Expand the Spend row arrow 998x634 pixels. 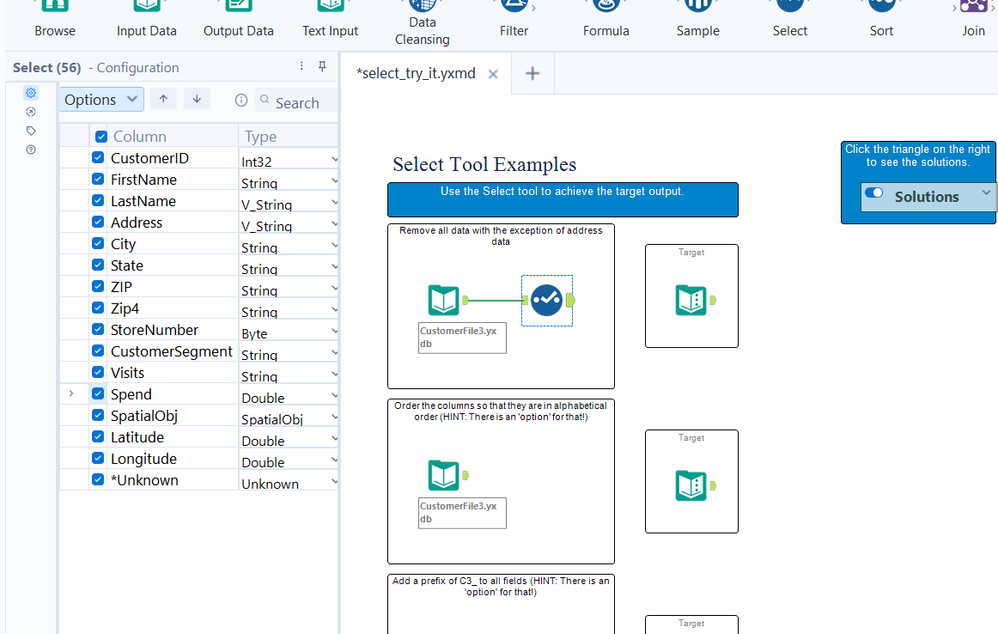click(71, 393)
